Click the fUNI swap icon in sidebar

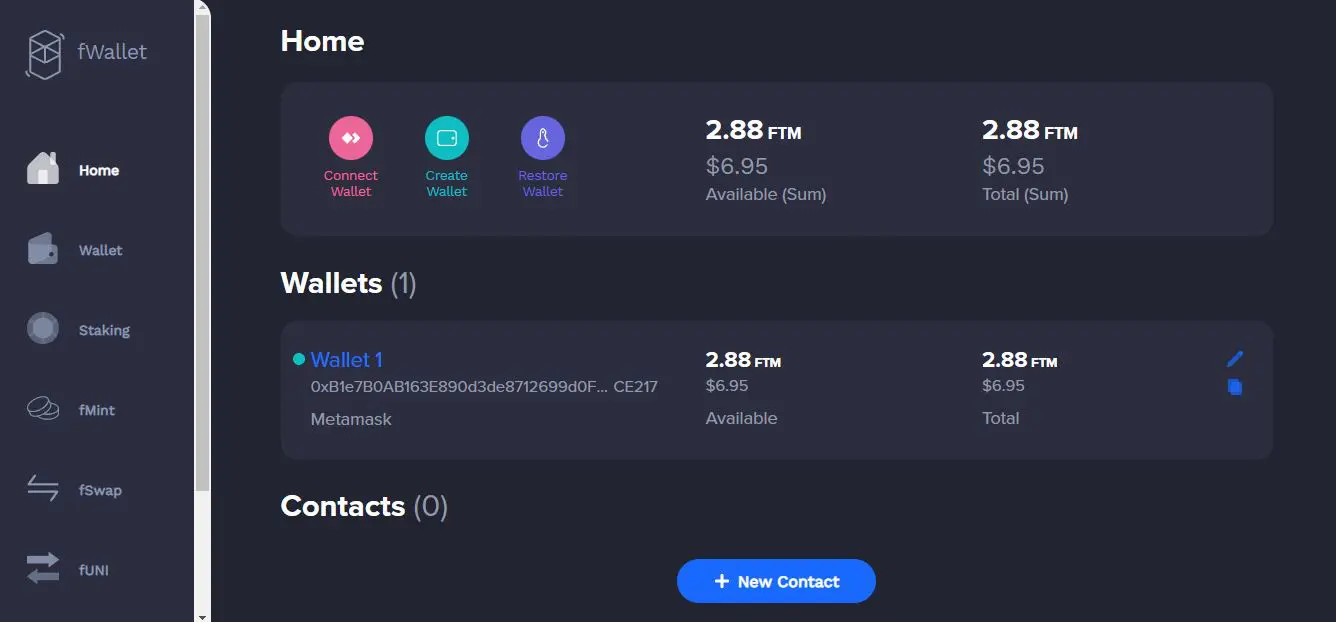pos(42,569)
